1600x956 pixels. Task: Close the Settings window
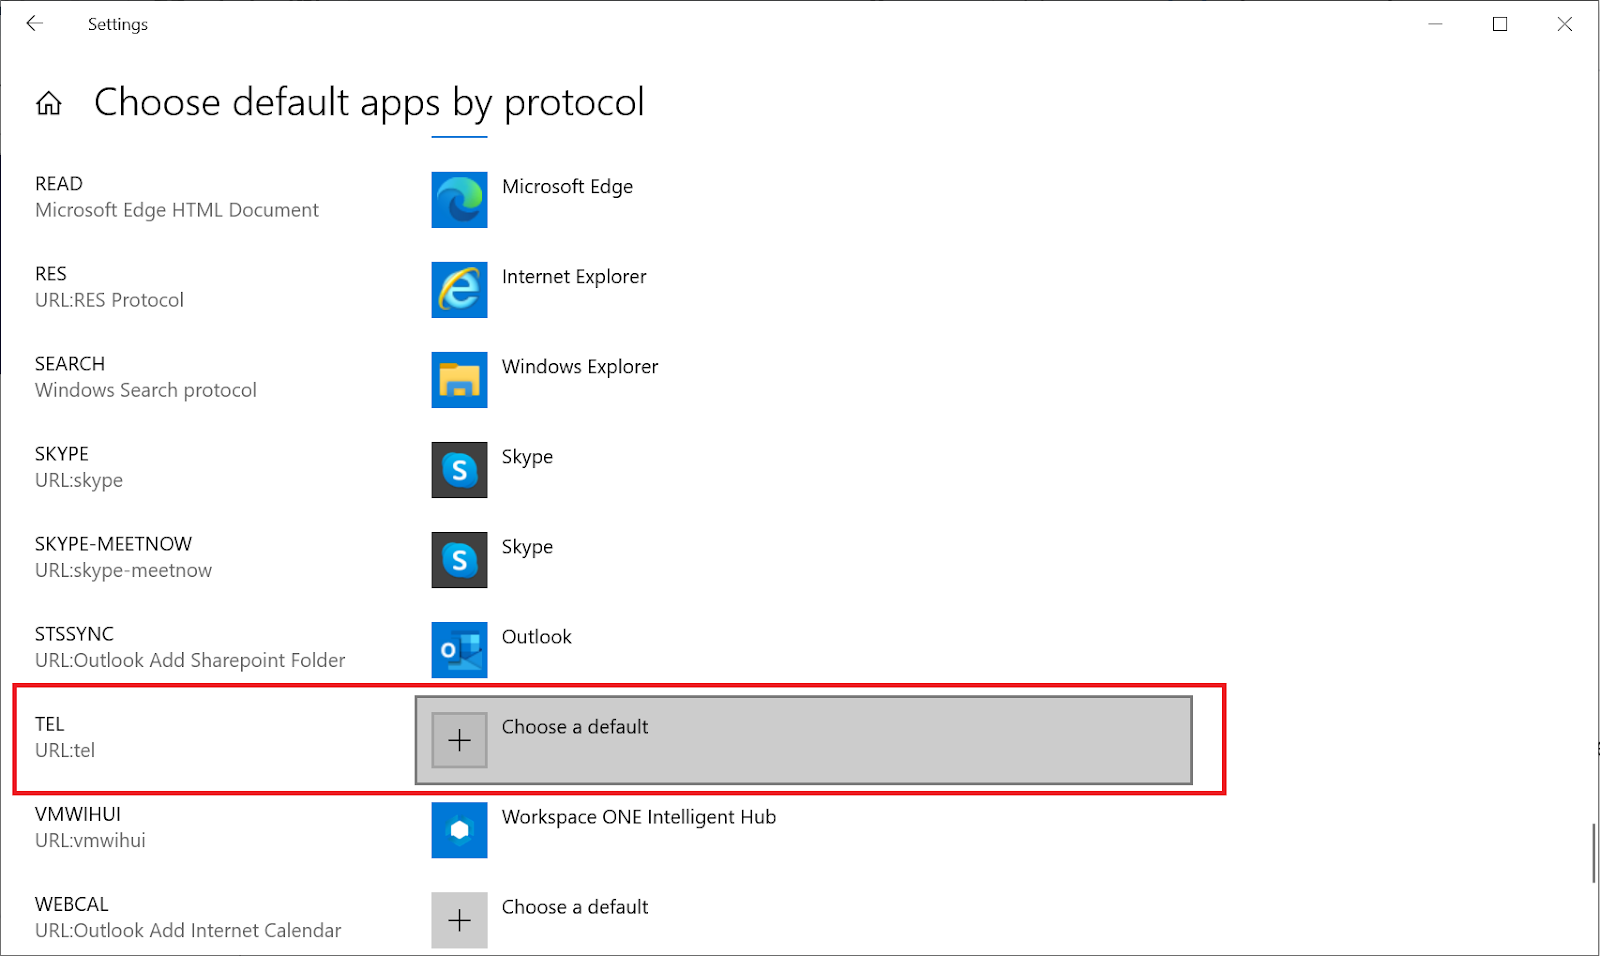[1565, 24]
